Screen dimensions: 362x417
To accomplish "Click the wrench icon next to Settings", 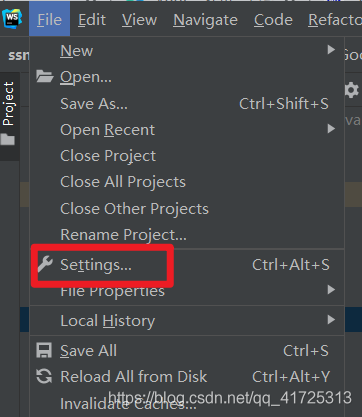I will 45,264.
